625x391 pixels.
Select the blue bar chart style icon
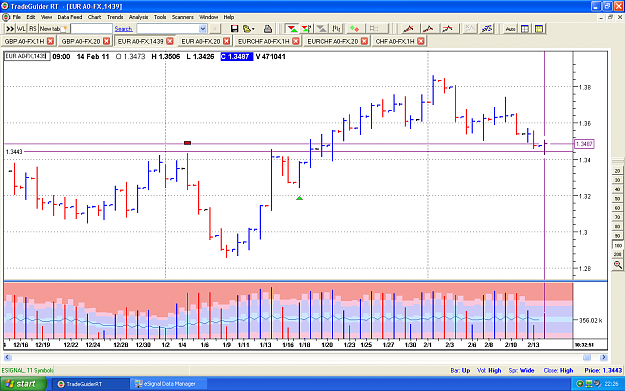pyautogui.click(x=336, y=29)
